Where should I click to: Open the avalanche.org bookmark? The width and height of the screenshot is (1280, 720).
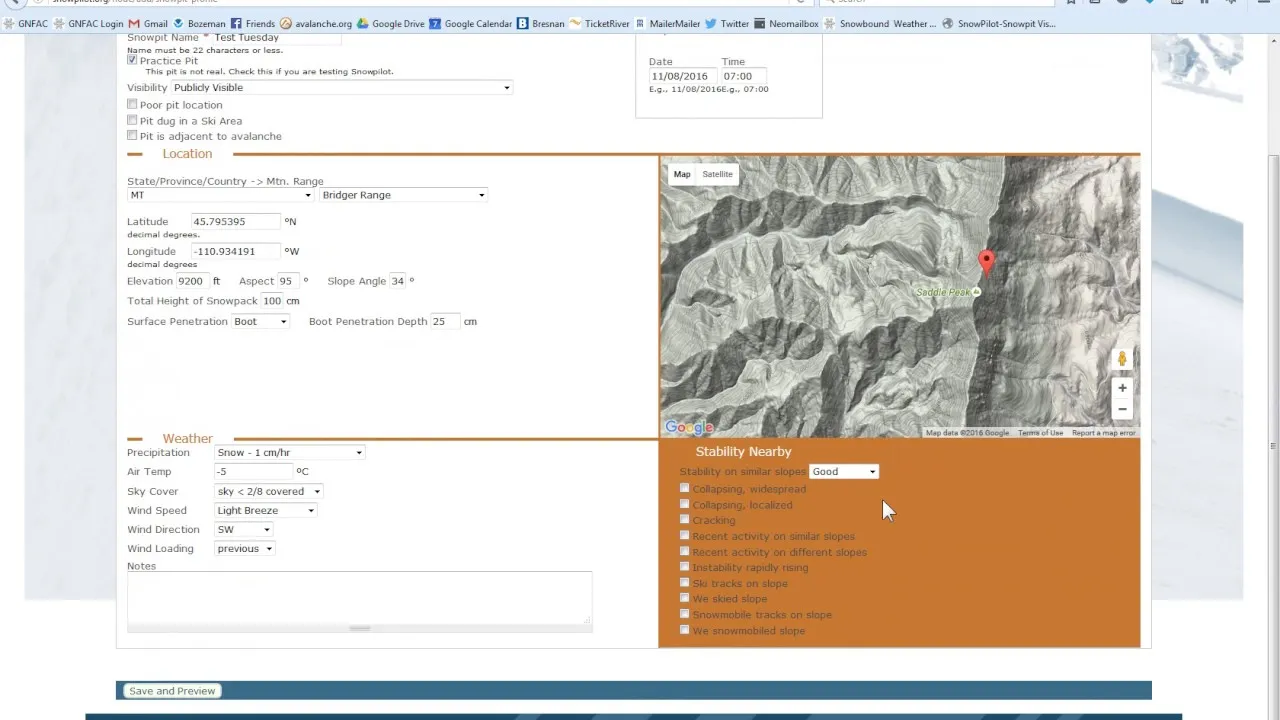tap(316, 23)
